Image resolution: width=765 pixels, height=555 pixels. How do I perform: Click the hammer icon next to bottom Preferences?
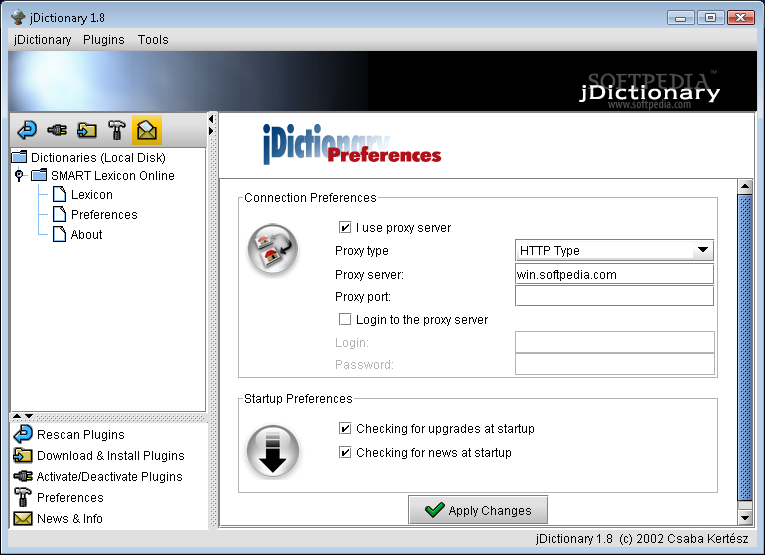[x=22, y=497]
